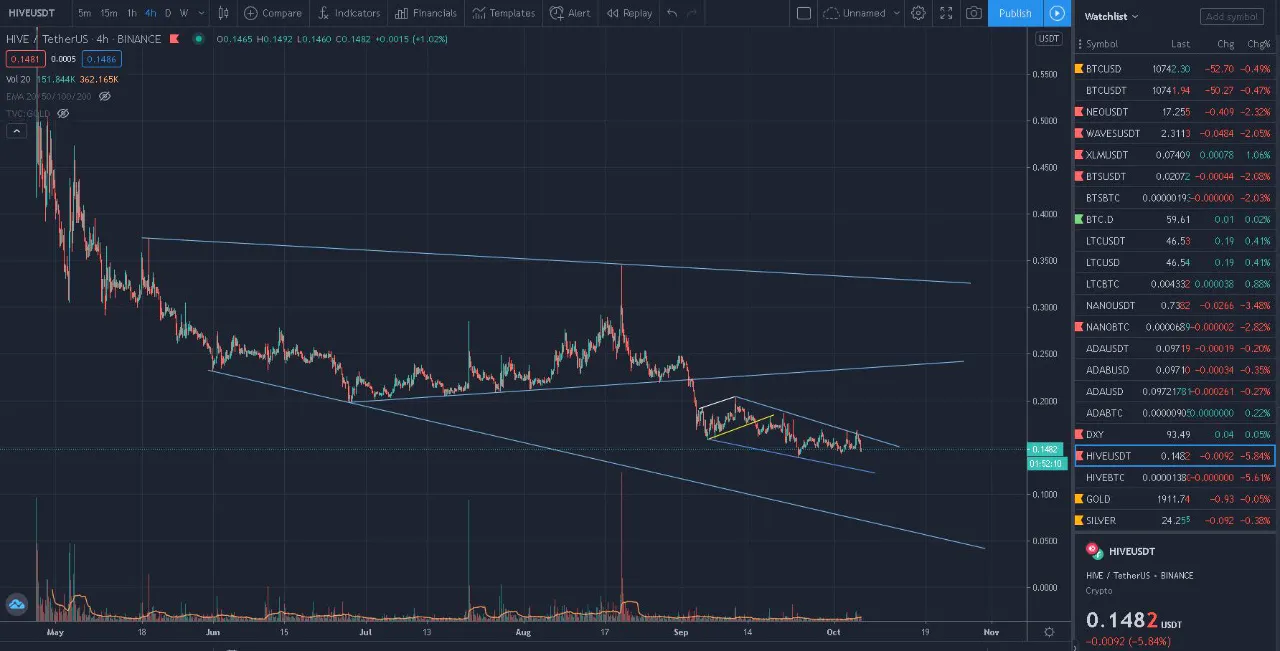Take a chart snapshot with camera icon
The width and height of the screenshot is (1280, 651).
point(974,13)
